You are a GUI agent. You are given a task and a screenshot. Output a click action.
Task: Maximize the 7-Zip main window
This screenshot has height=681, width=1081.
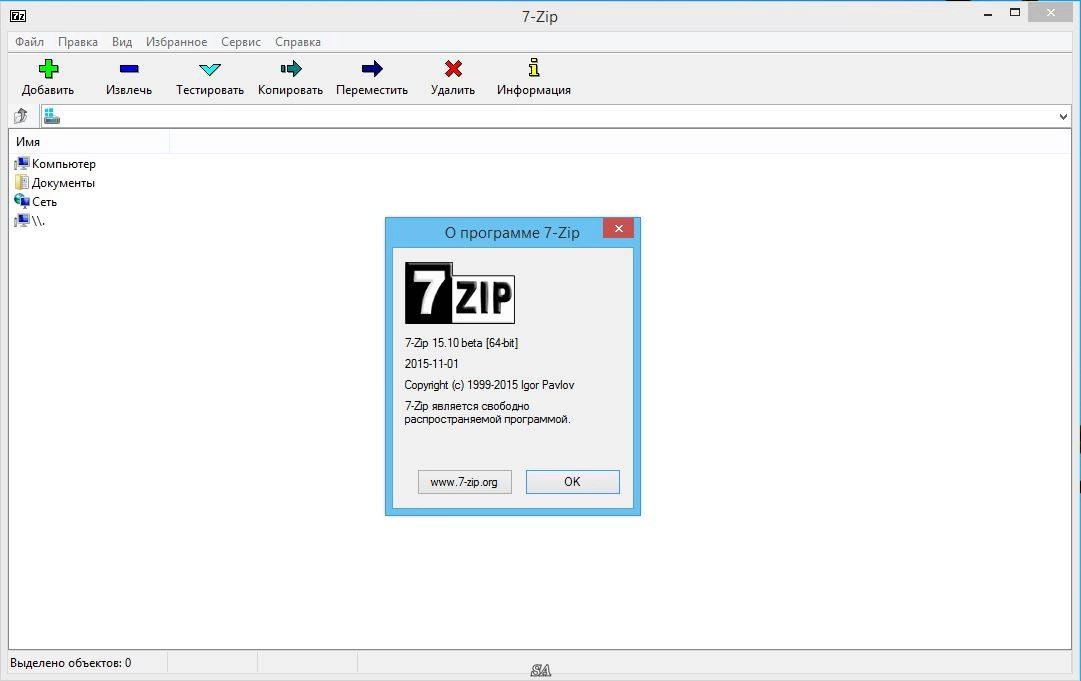(x=1015, y=12)
